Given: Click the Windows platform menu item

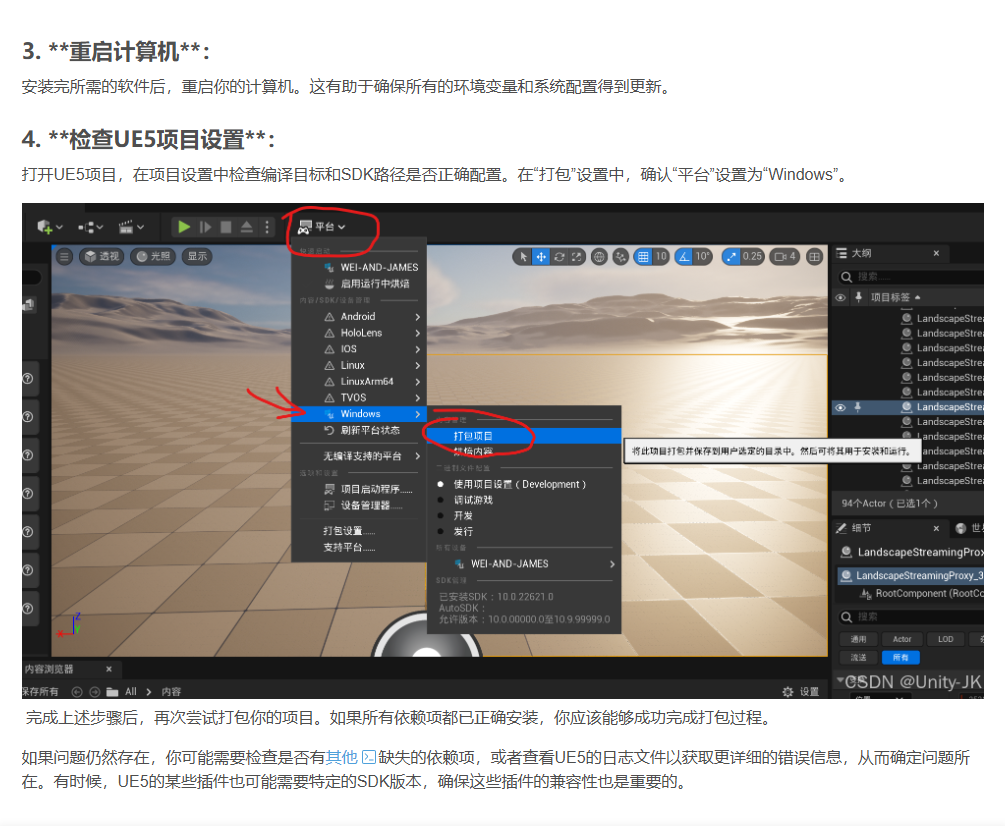Looking at the screenshot, I should pos(359,413).
